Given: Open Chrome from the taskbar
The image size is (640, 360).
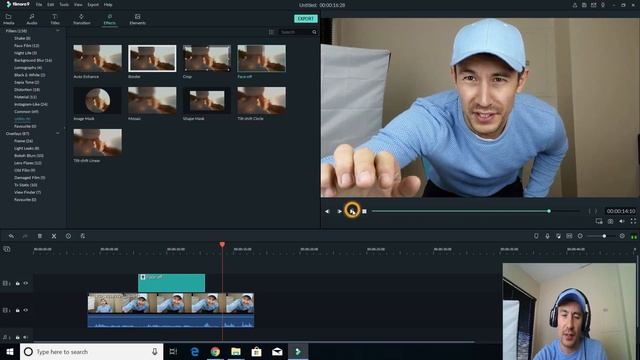Looking at the screenshot, I should [215, 351].
